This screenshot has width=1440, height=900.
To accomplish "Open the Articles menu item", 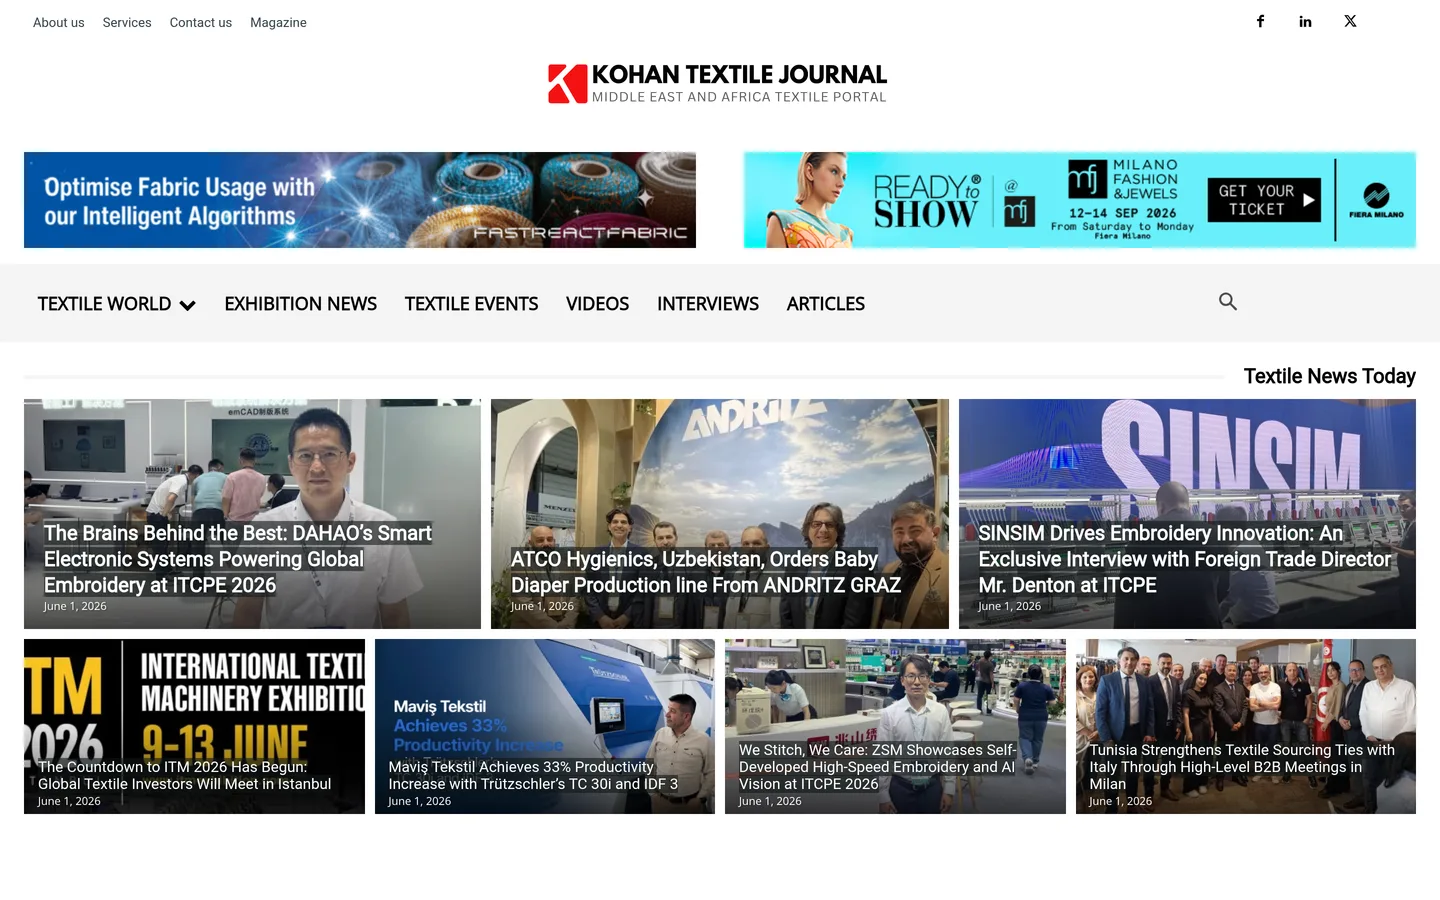I will 826,304.
